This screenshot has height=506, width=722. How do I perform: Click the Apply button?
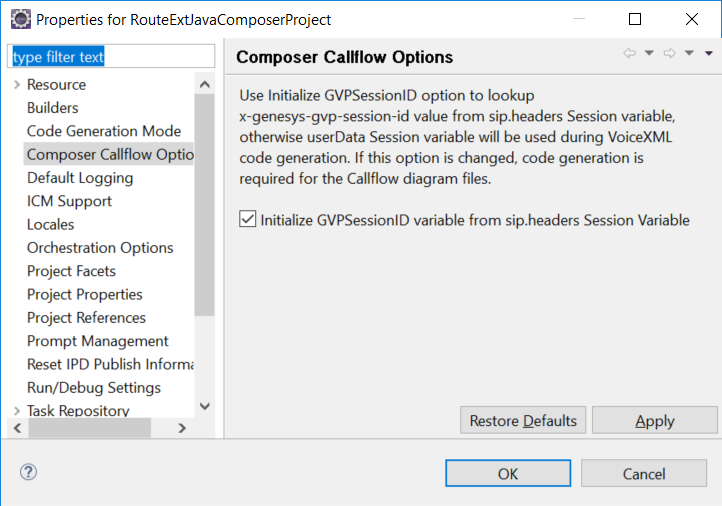click(654, 421)
